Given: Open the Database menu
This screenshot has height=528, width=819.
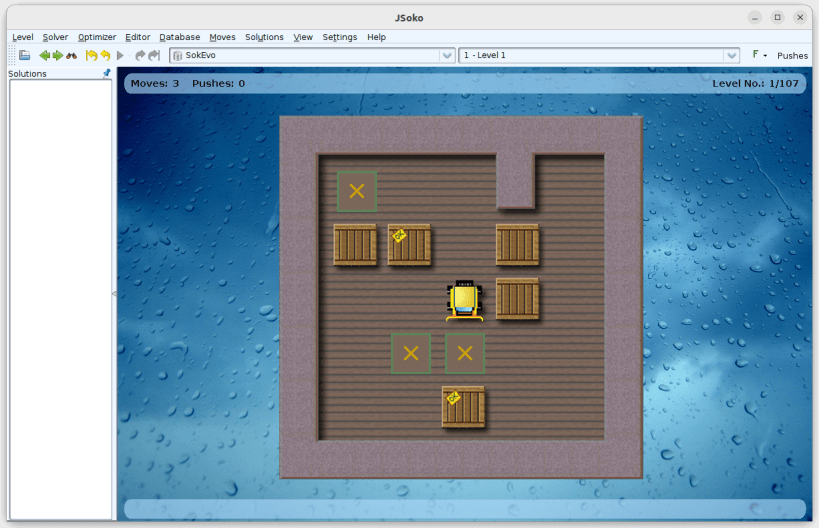Looking at the screenshot, I should [180, 37].
